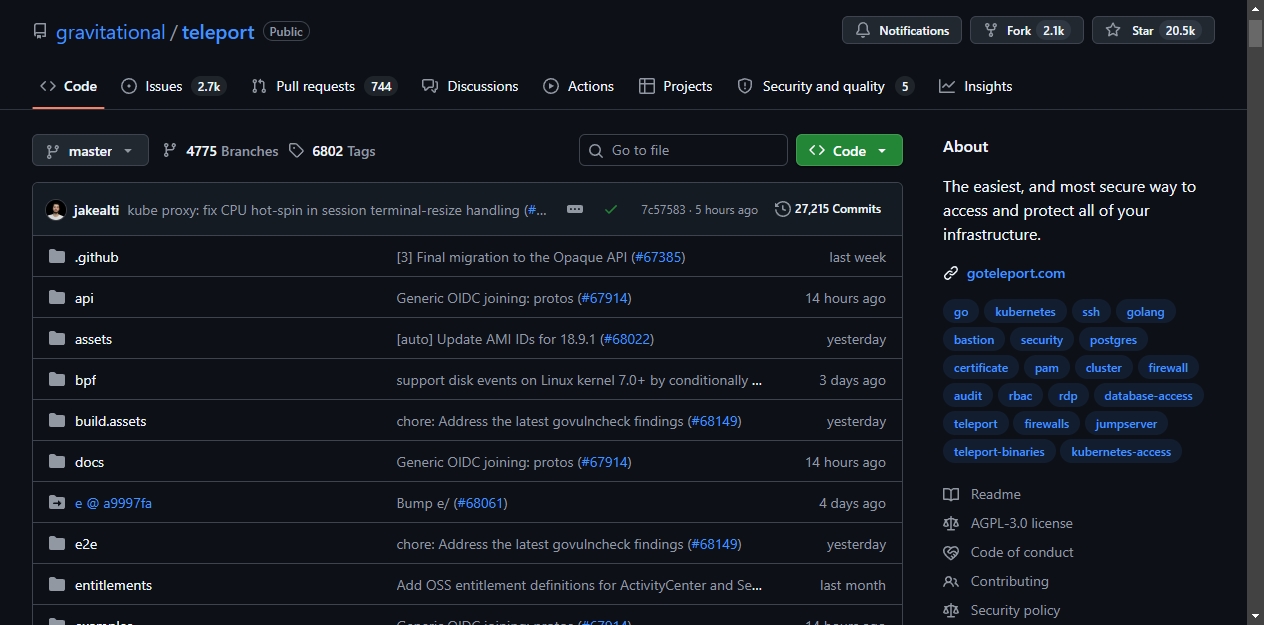Click the build.assets folder icon
The height and width of the screenshot is (625, 1264).
[x=57, y=421]
